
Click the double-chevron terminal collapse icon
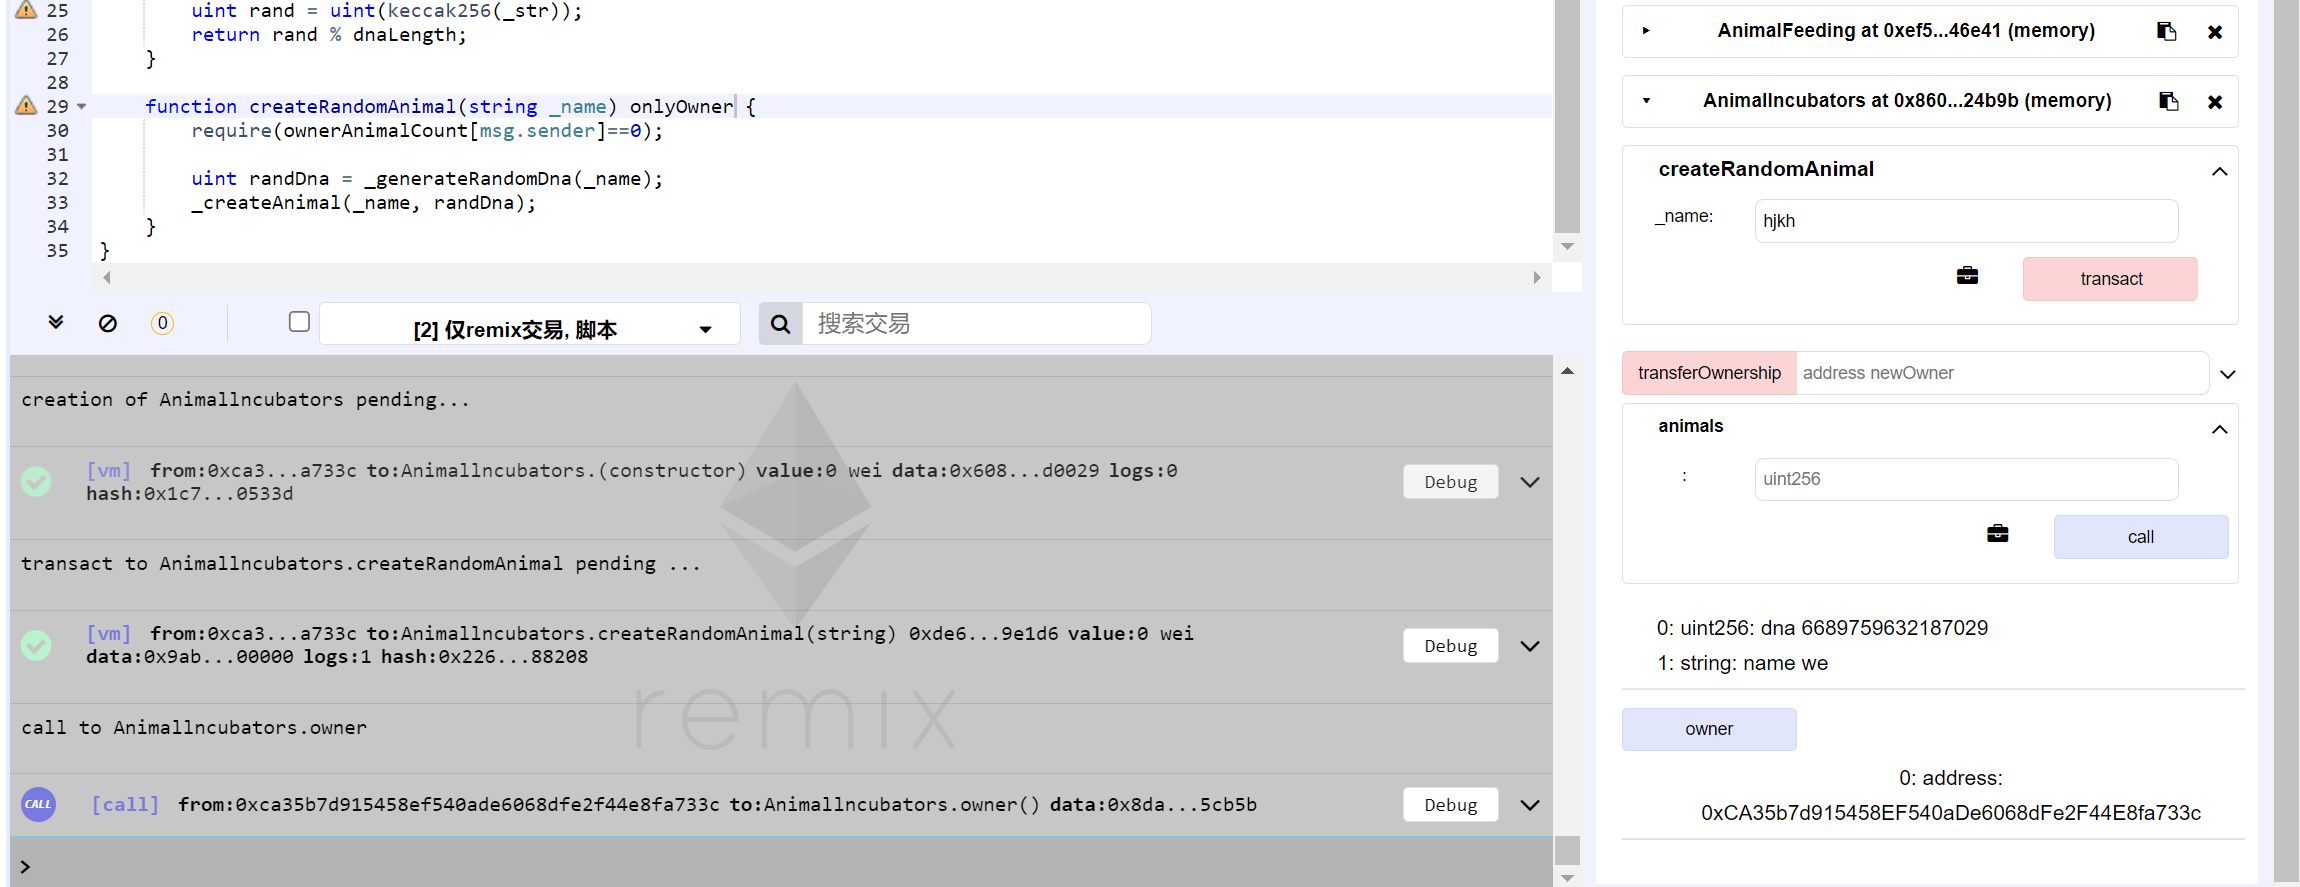point(56,322)
